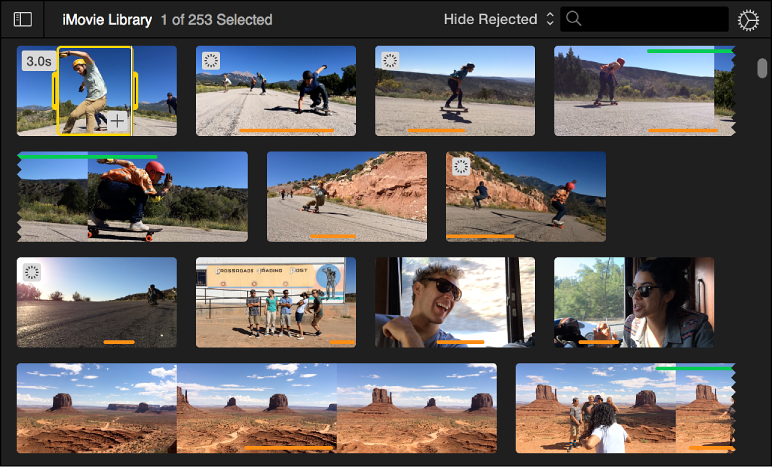Image resolution: width=772 pixels, height=468 pixels.
Task: Click the iMovie Library title
Action: [x=107, y=20]
